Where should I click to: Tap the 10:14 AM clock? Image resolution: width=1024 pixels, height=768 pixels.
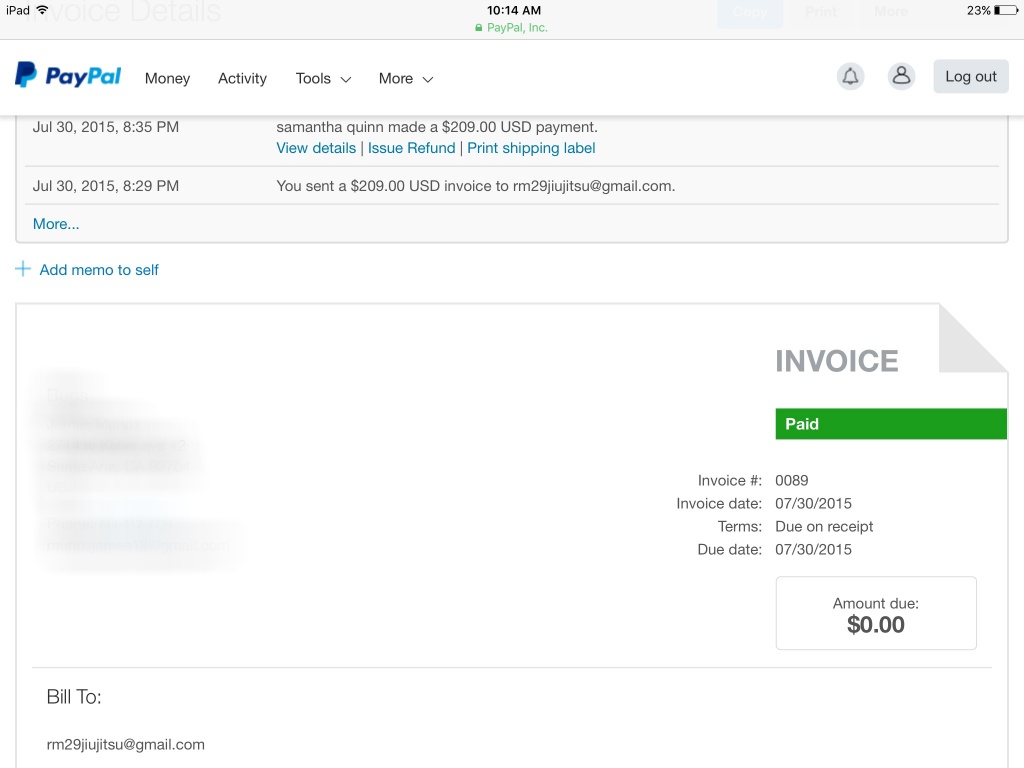point(514,10)
